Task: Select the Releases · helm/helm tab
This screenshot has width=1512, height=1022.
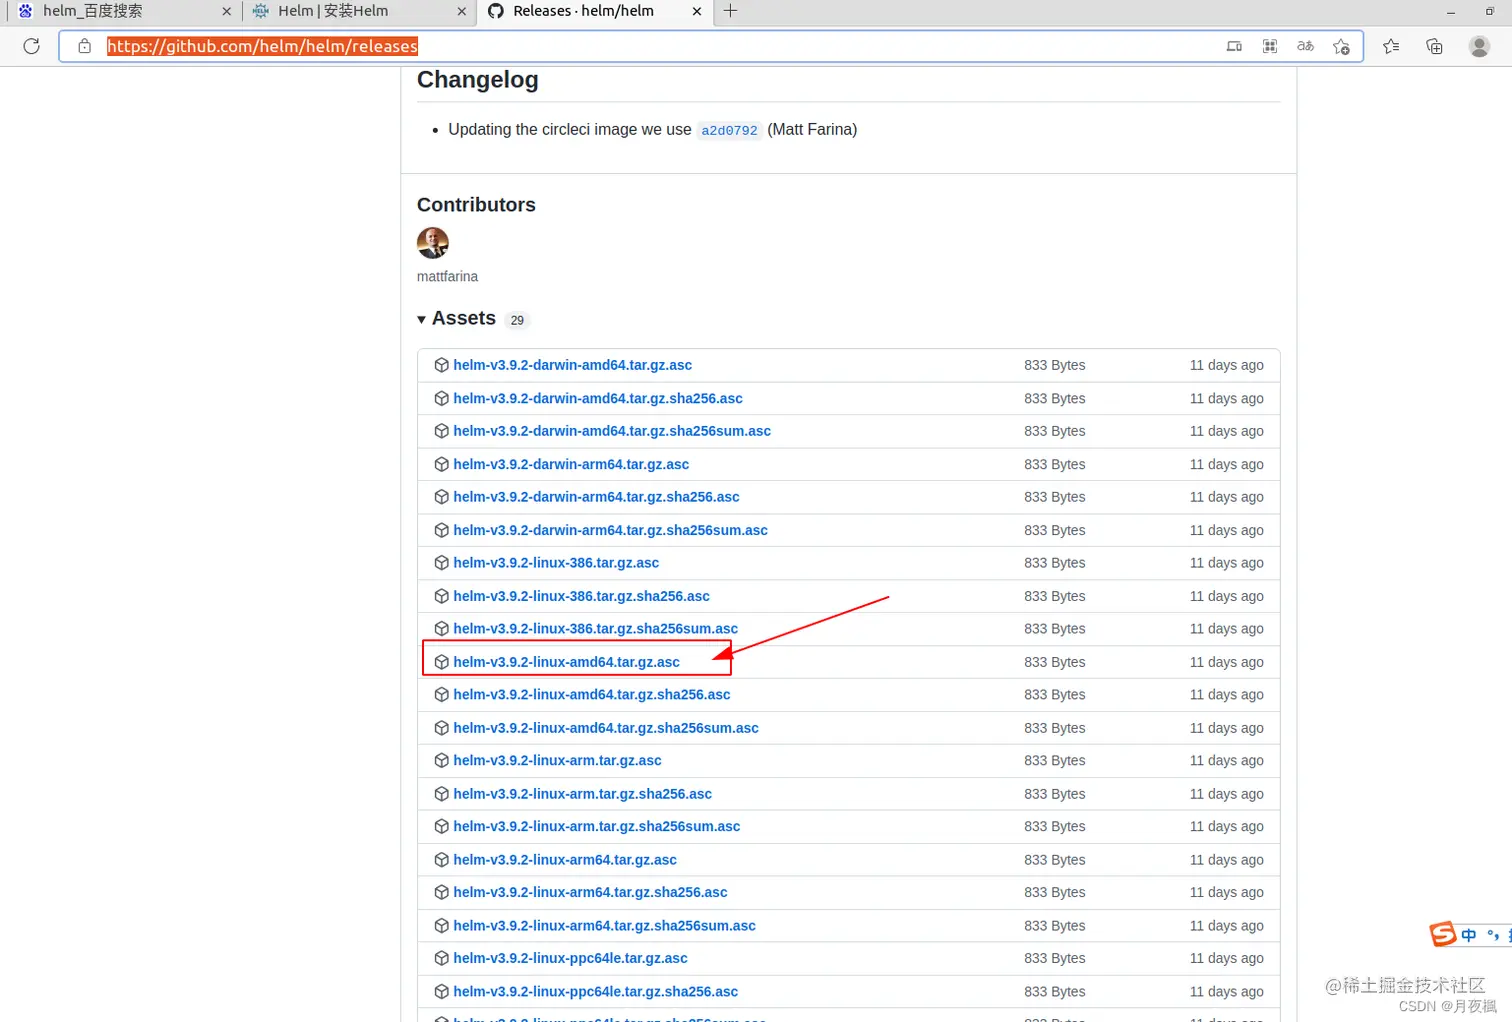Action: tap(594, 11)
